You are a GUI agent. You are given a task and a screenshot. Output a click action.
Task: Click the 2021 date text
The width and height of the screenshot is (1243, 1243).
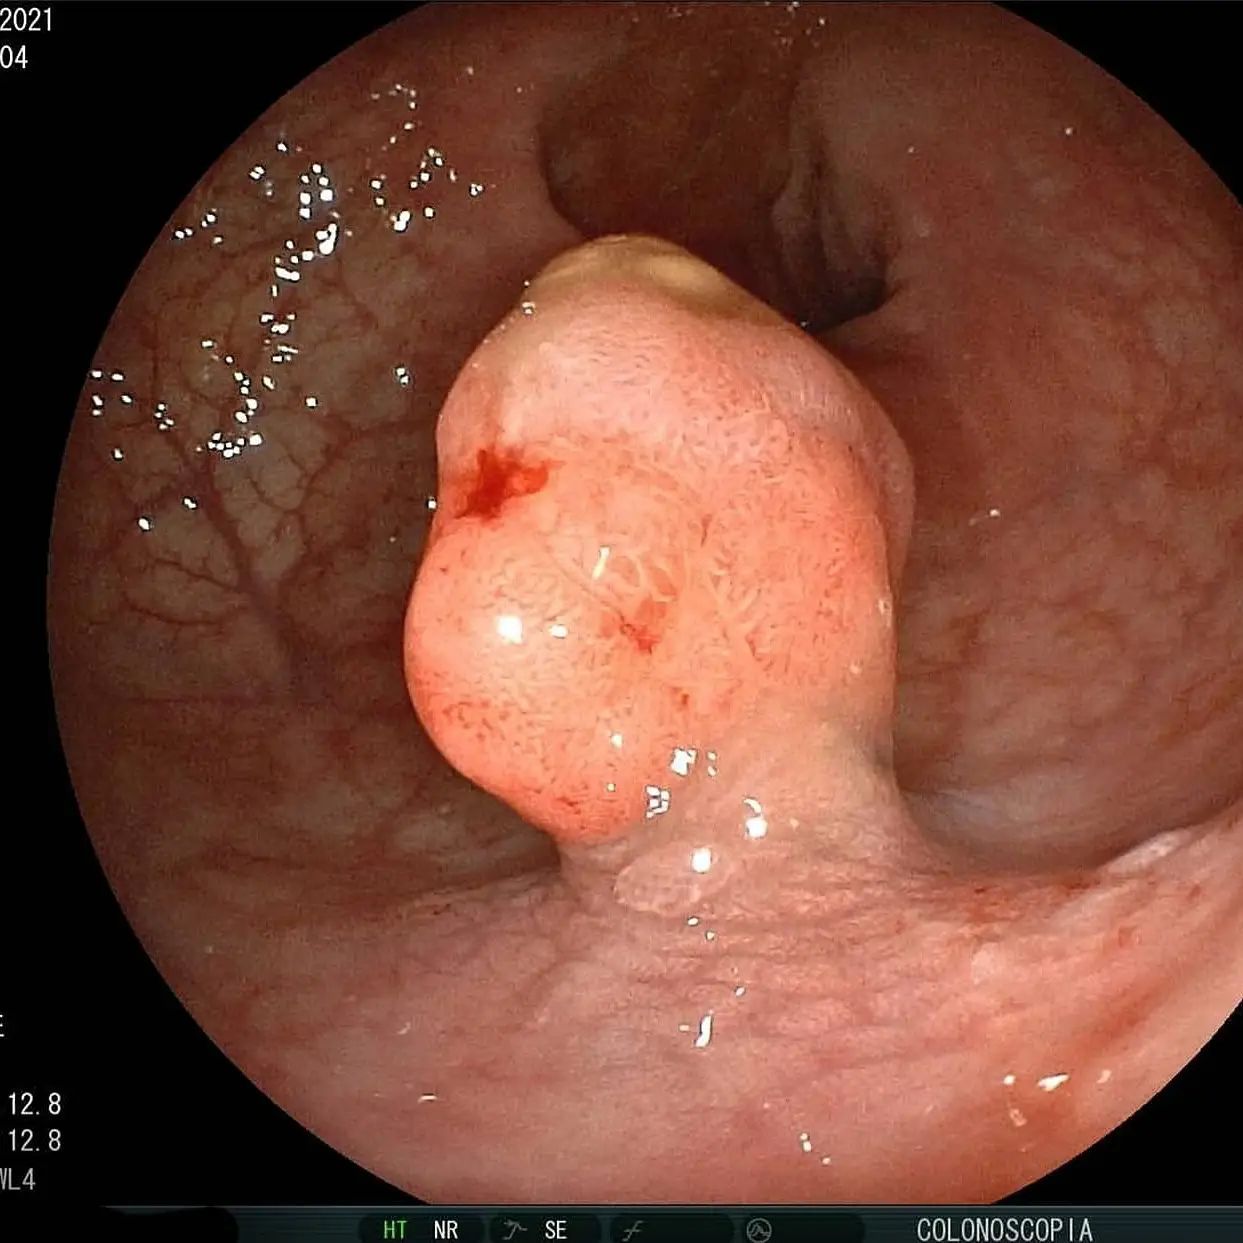[x=26, y=19]
